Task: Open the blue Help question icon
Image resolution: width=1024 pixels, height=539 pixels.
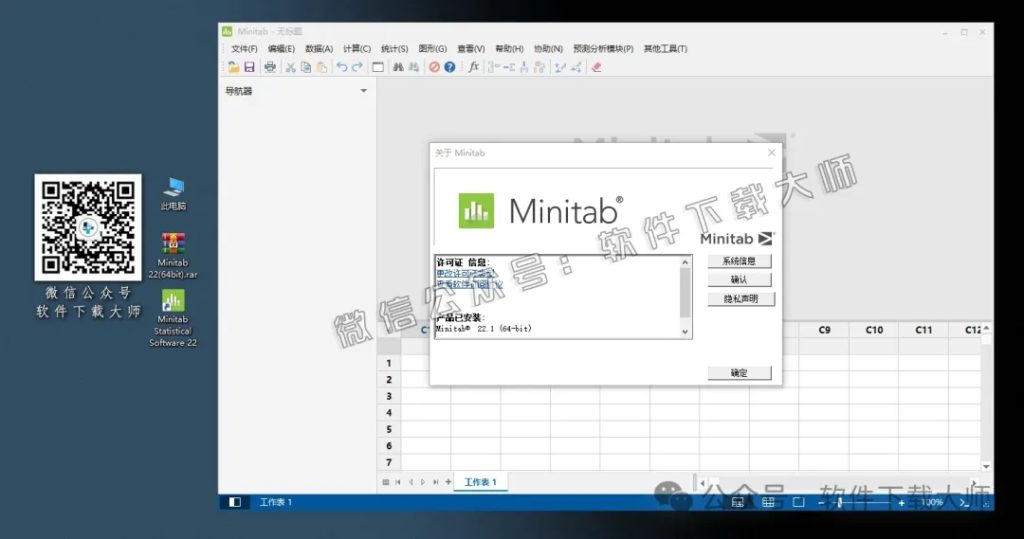Action: coord(449,67)
